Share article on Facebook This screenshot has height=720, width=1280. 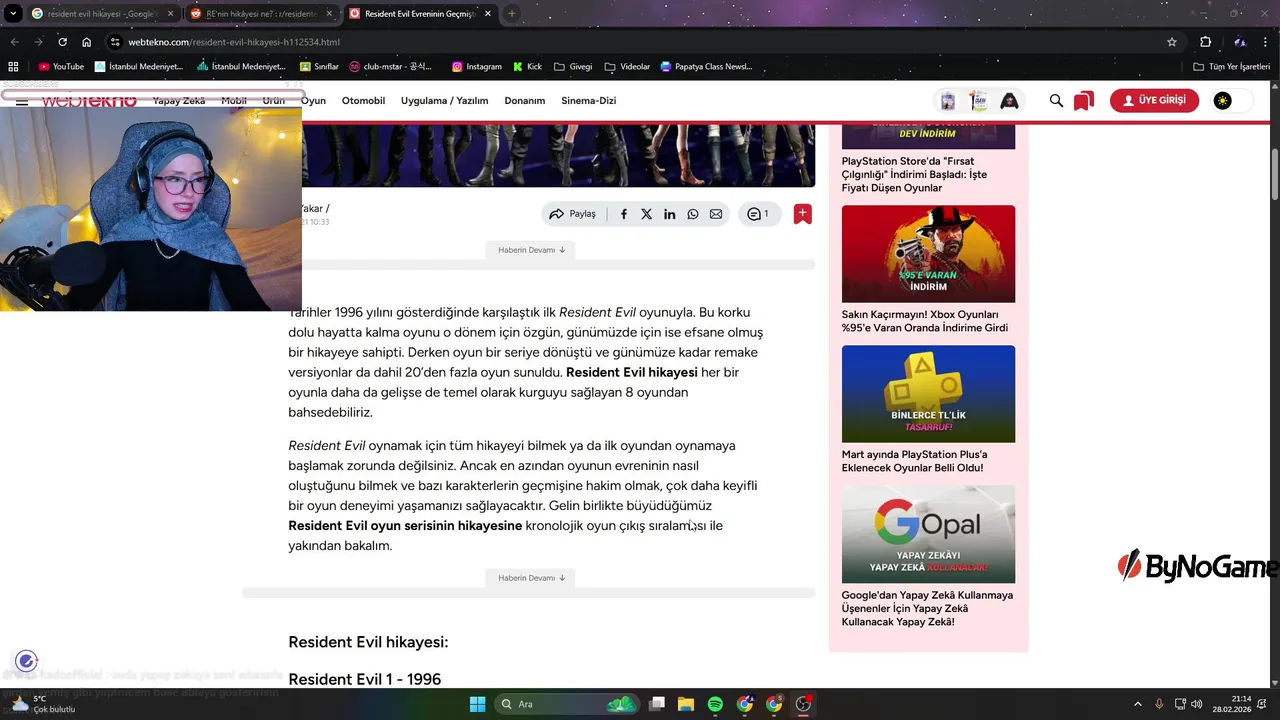624,214
